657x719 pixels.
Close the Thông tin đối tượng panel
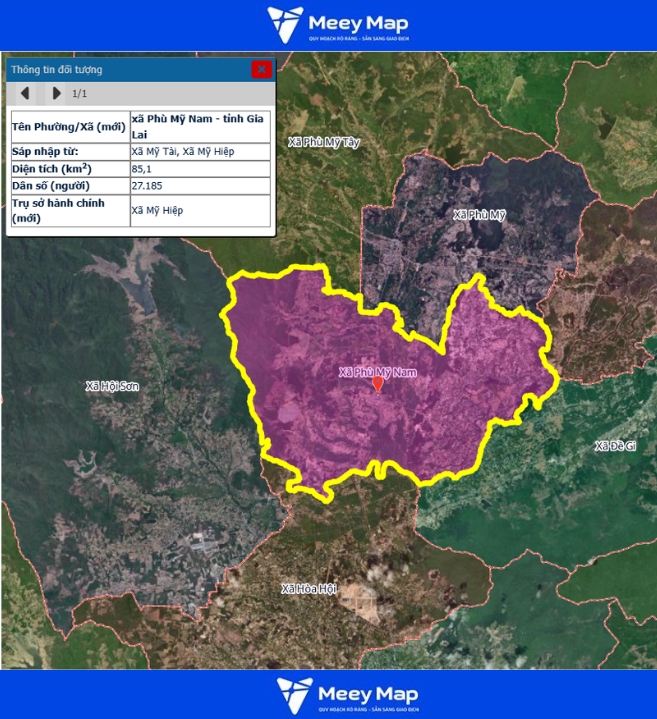click(261, 69)
